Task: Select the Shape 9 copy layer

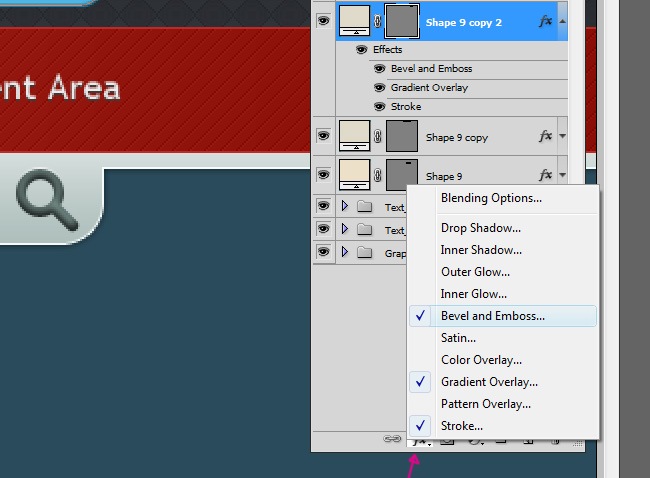Action: click(470, 137)
